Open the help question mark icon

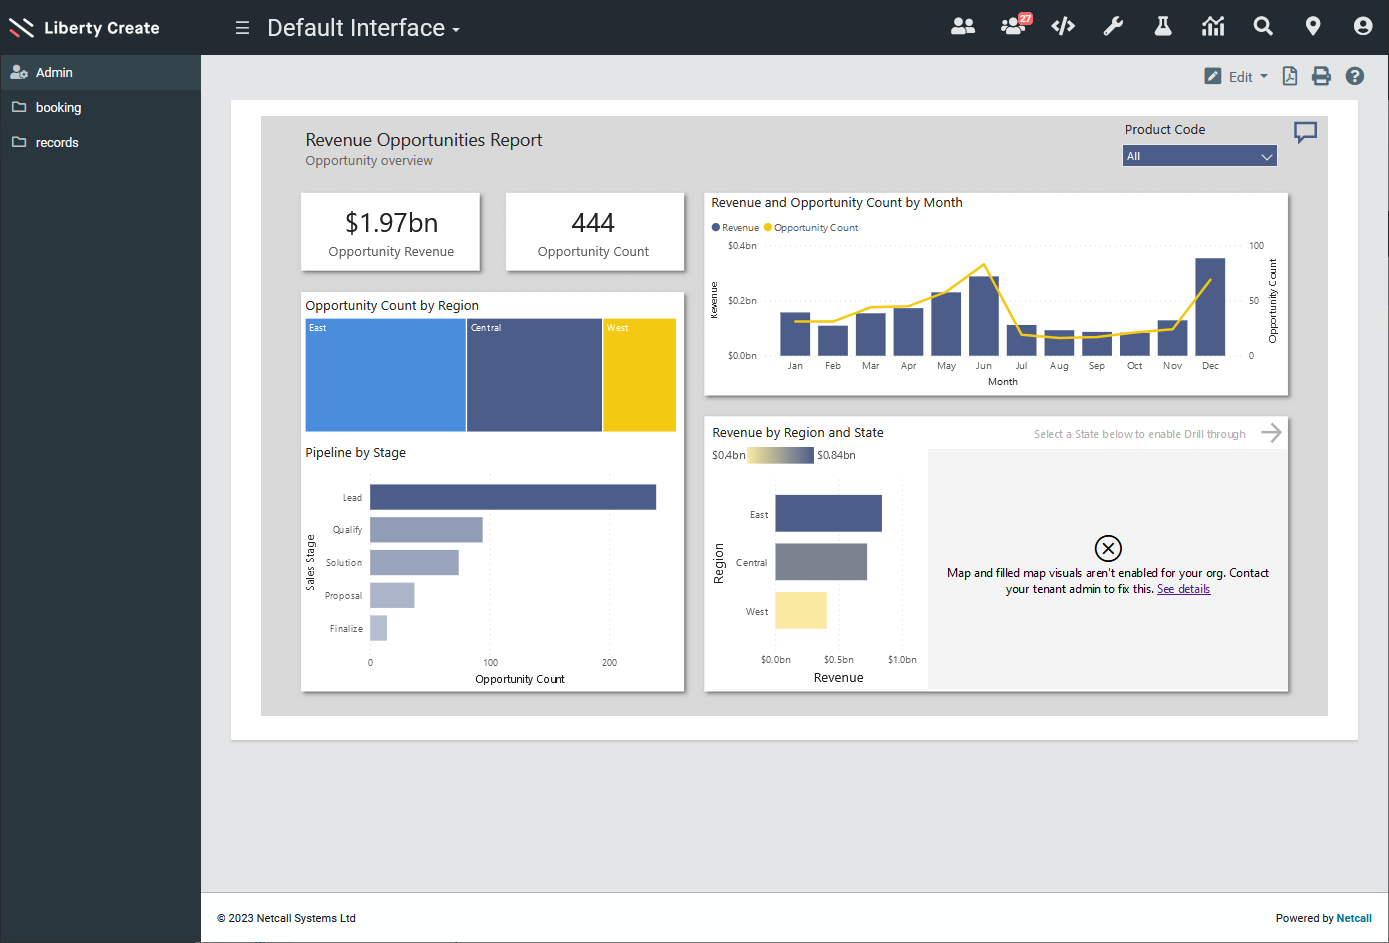1355,76
